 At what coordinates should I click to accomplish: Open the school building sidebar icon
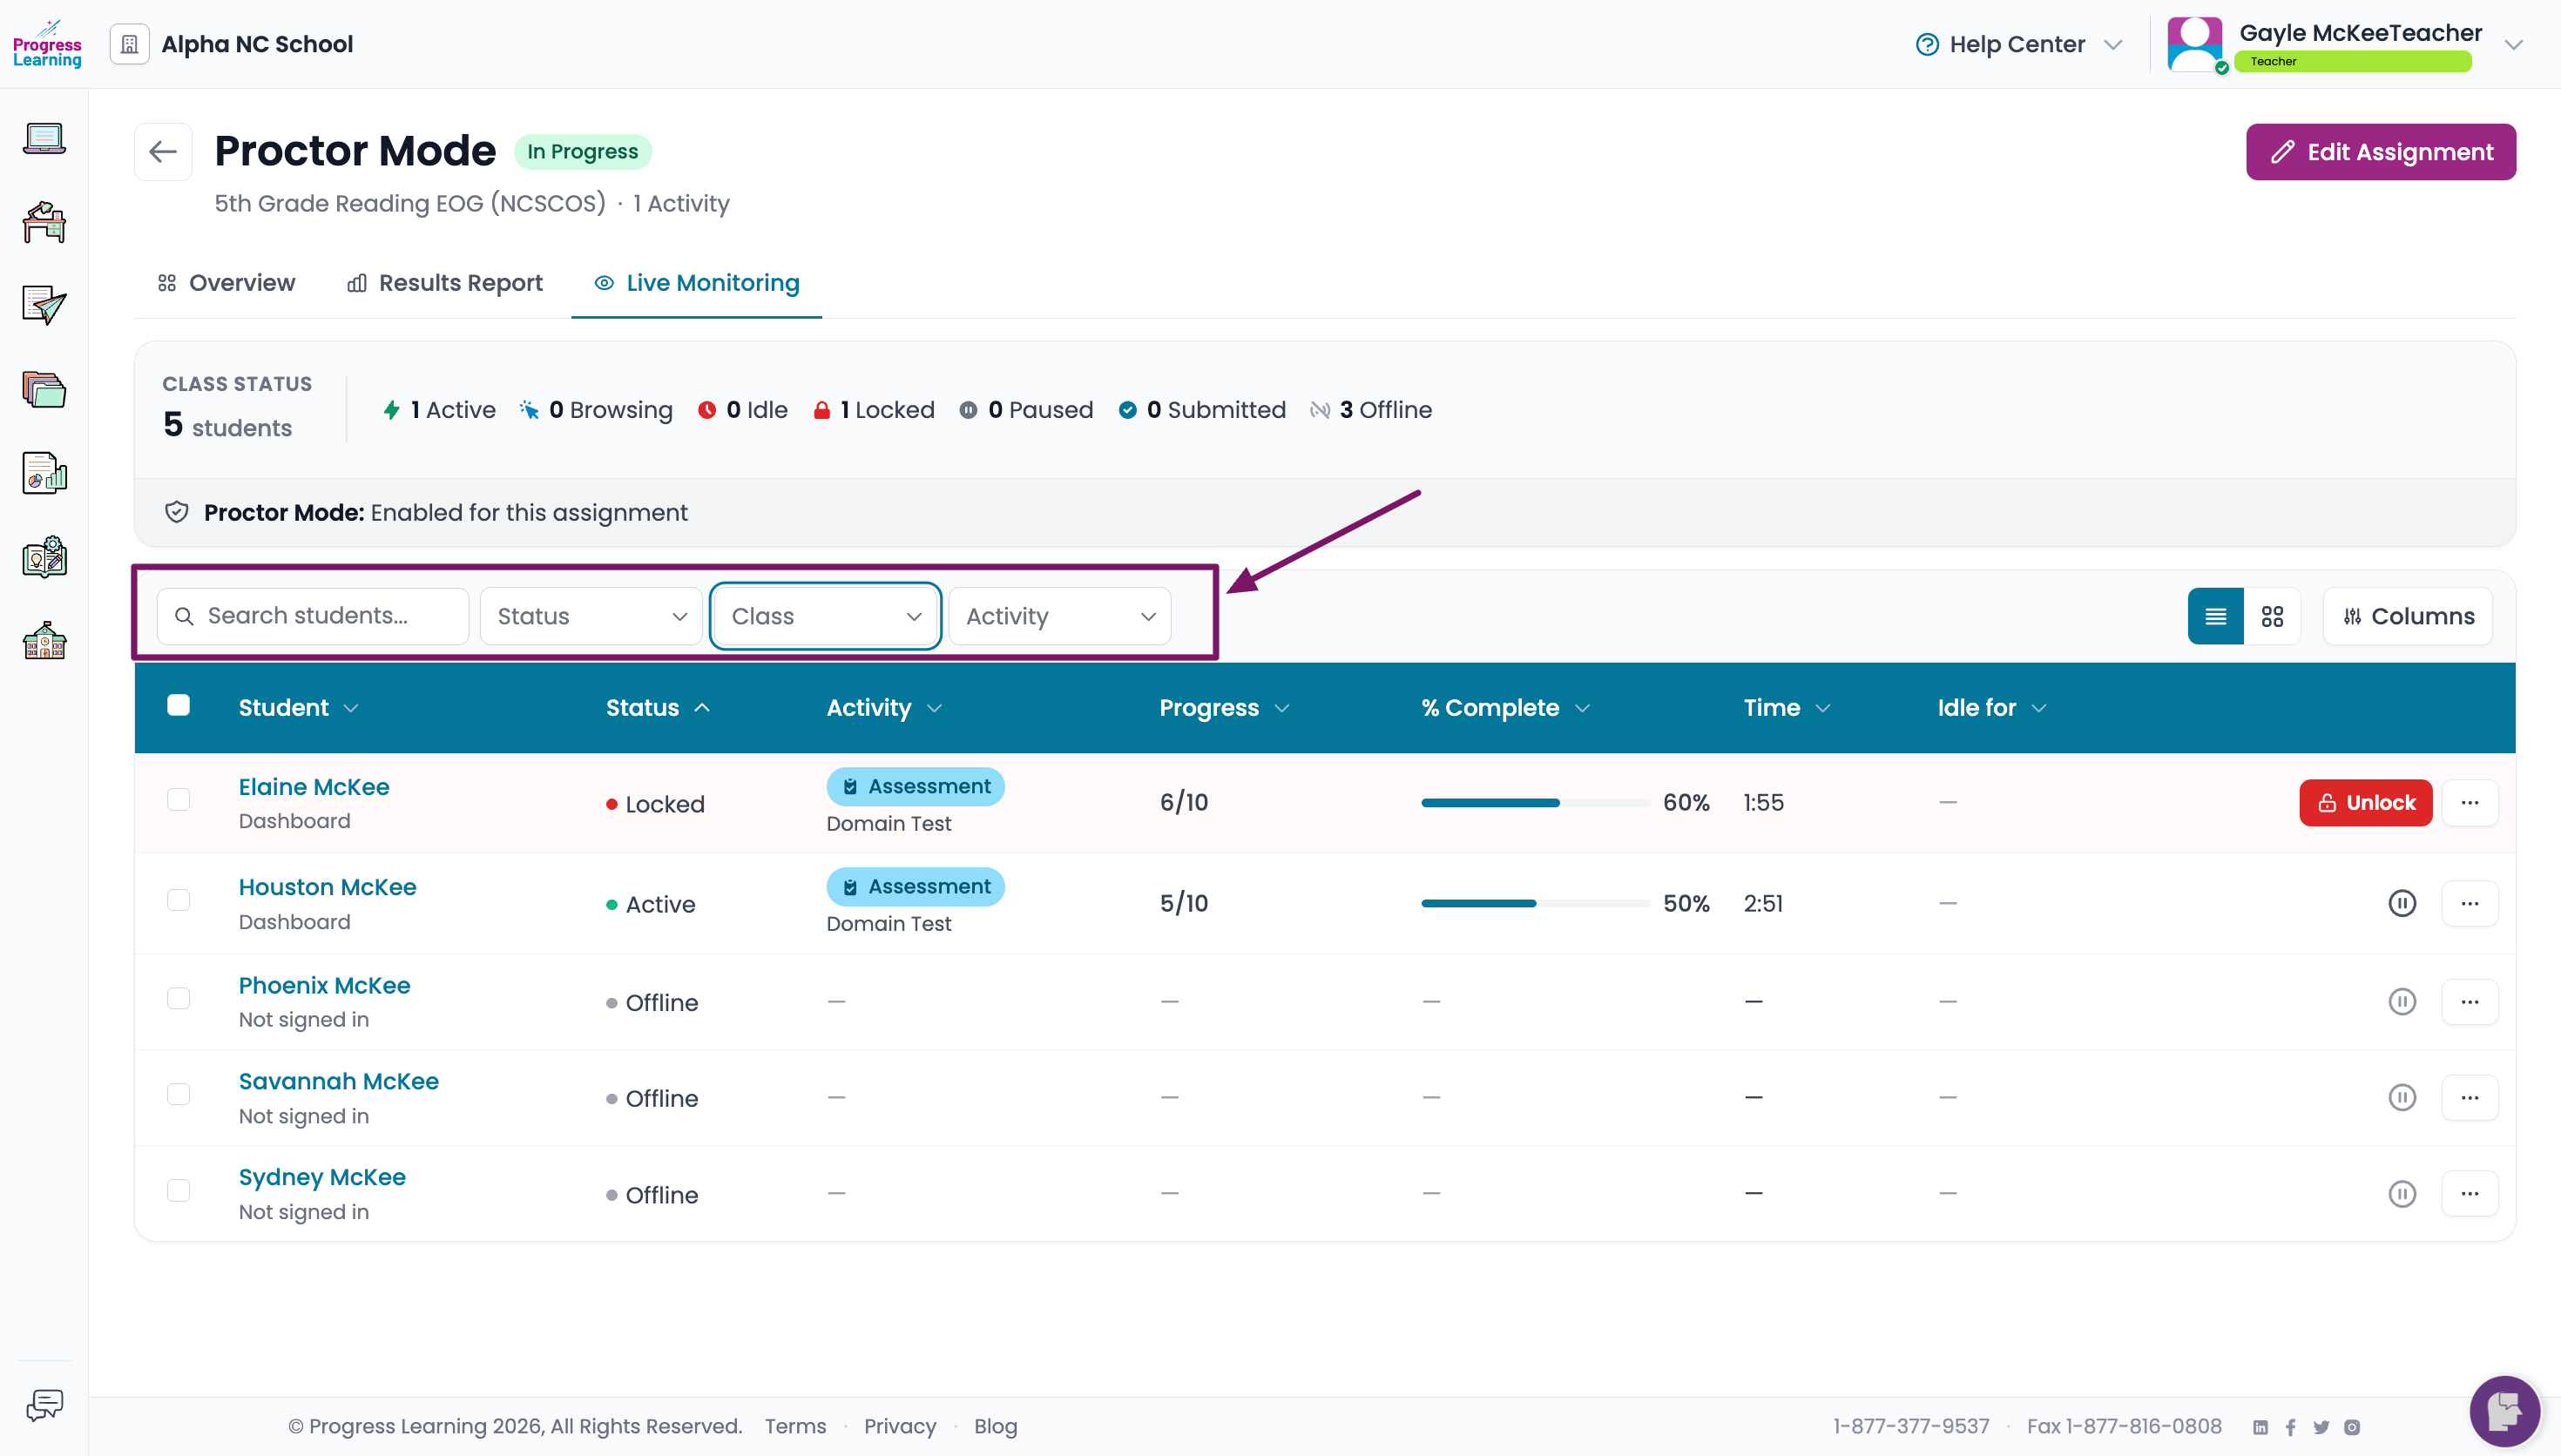(44, 640)
